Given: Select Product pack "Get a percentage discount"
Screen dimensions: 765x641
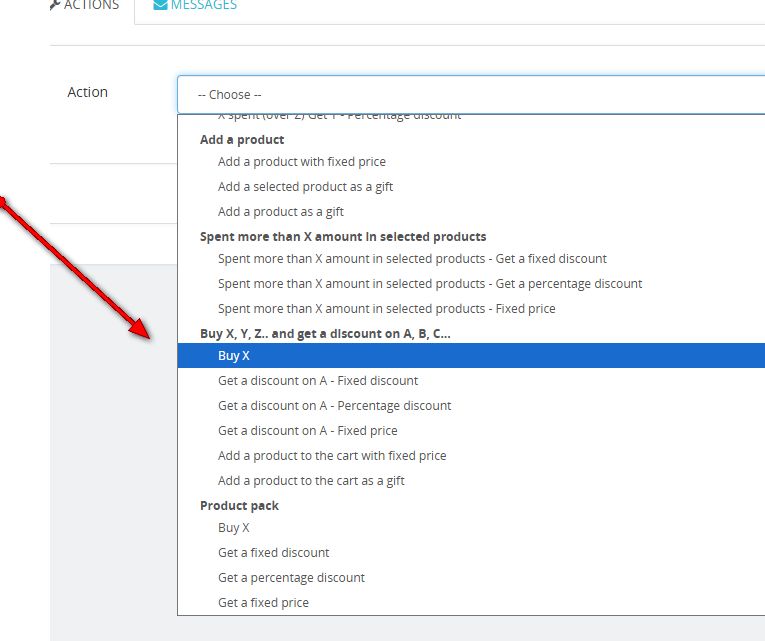Looking at the screenshot, I should tap(291, 578).
